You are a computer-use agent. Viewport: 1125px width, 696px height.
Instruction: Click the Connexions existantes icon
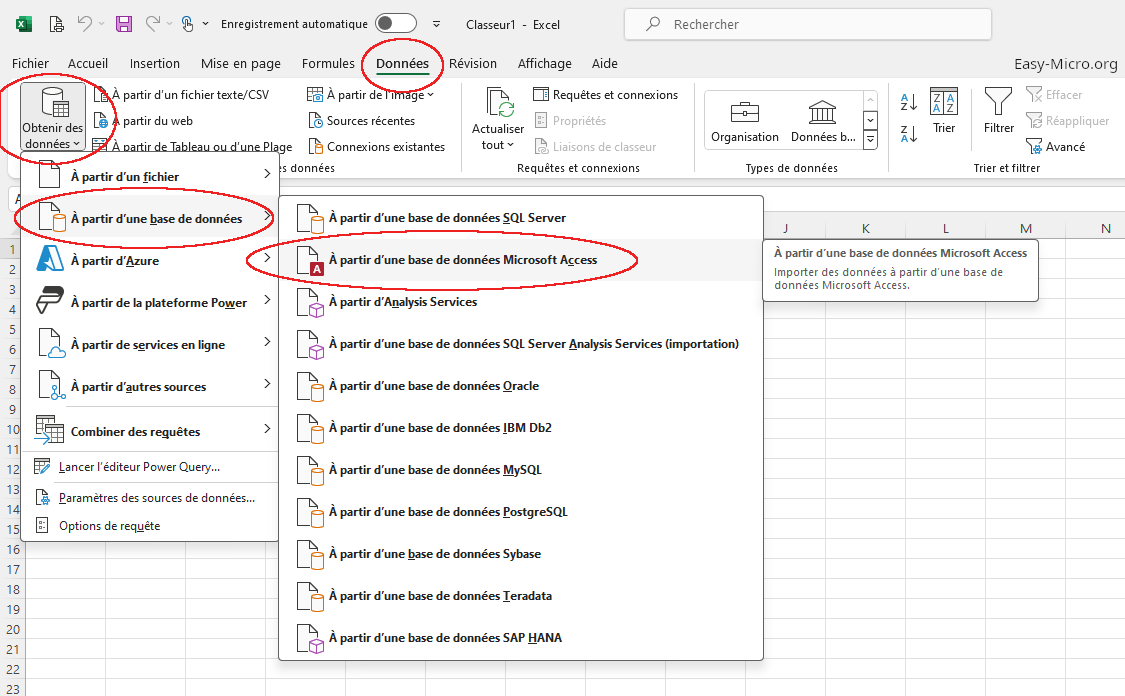[315, 146]
